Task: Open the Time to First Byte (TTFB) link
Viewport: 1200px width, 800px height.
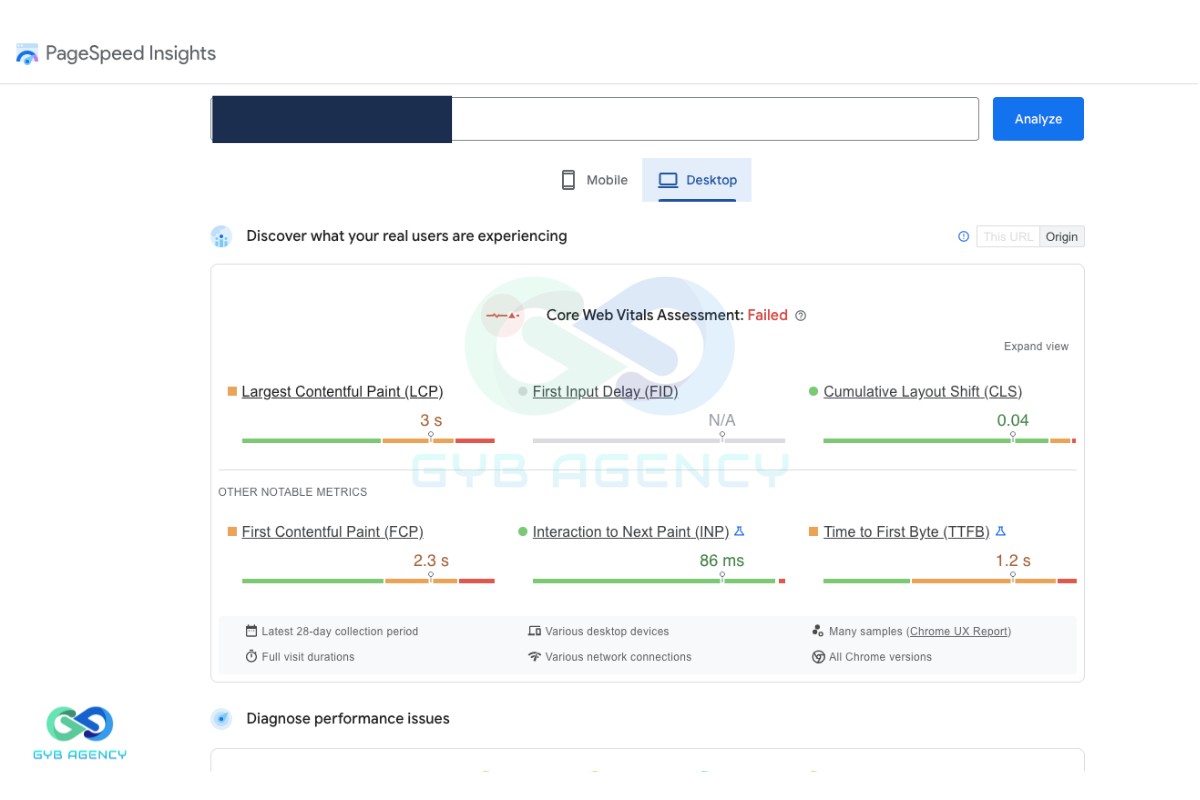Action: (x=906, y=532)
